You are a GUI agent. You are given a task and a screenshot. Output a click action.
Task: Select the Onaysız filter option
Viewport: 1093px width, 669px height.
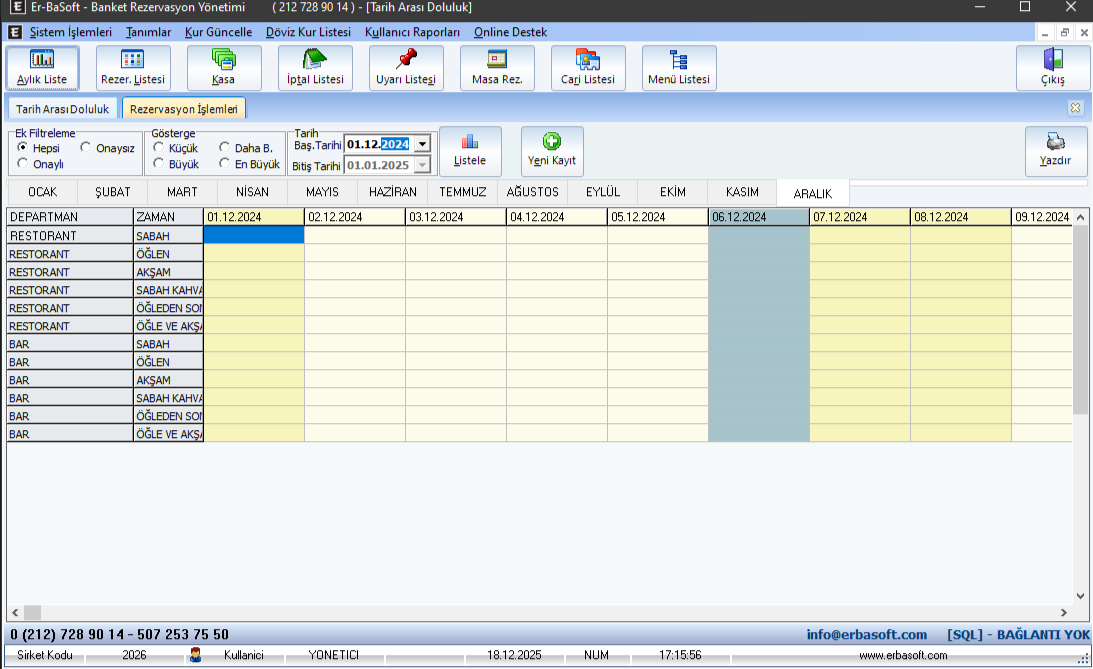point(86,148)
